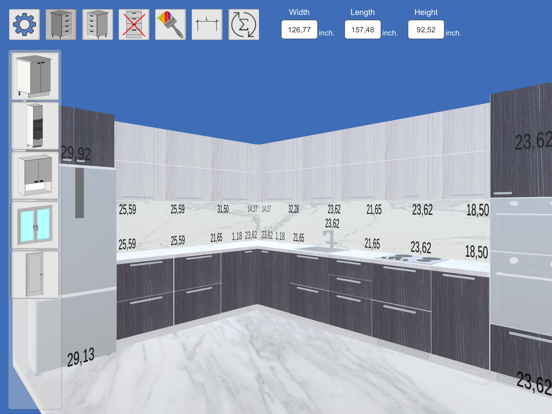This screenshot has height=414, width=552.
Task: Click the upper 18,50 dimension label
Action: 477,210
